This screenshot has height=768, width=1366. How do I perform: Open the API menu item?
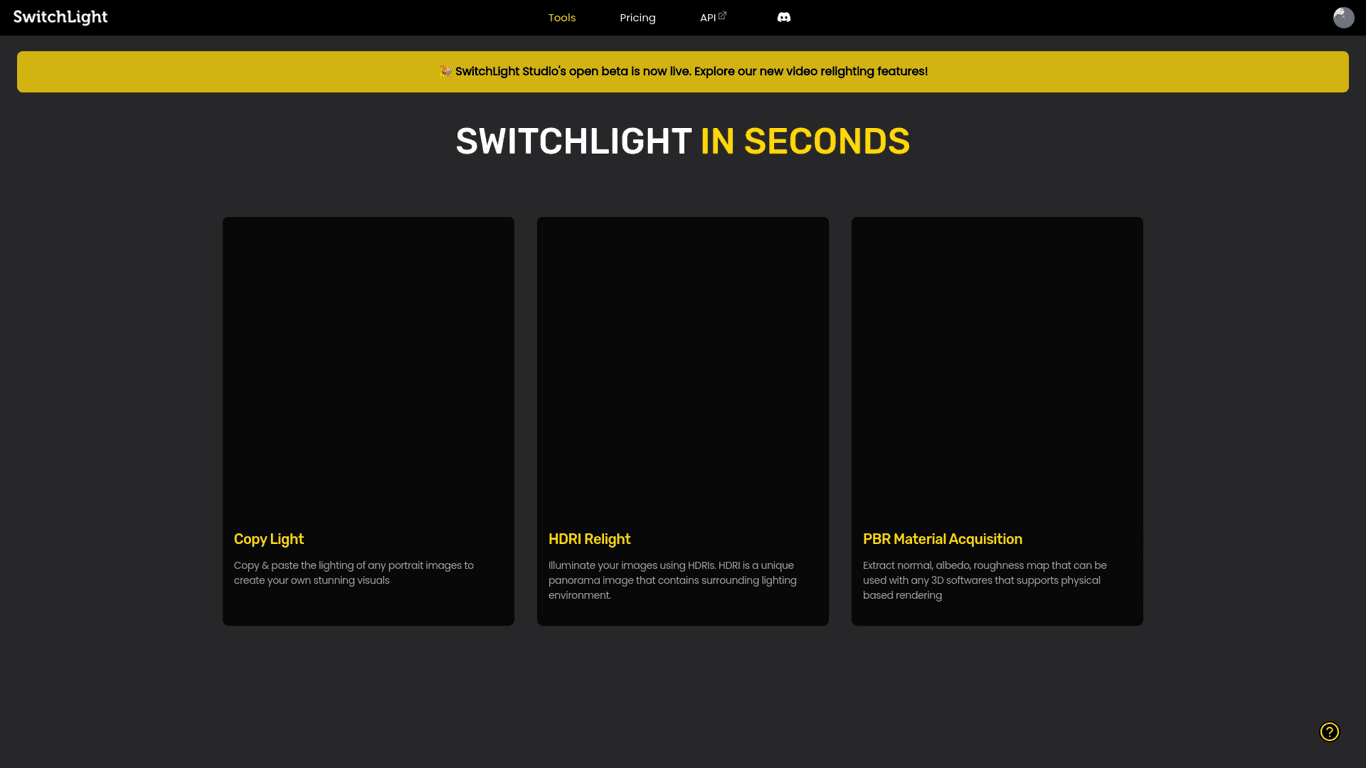click(710, 17)
